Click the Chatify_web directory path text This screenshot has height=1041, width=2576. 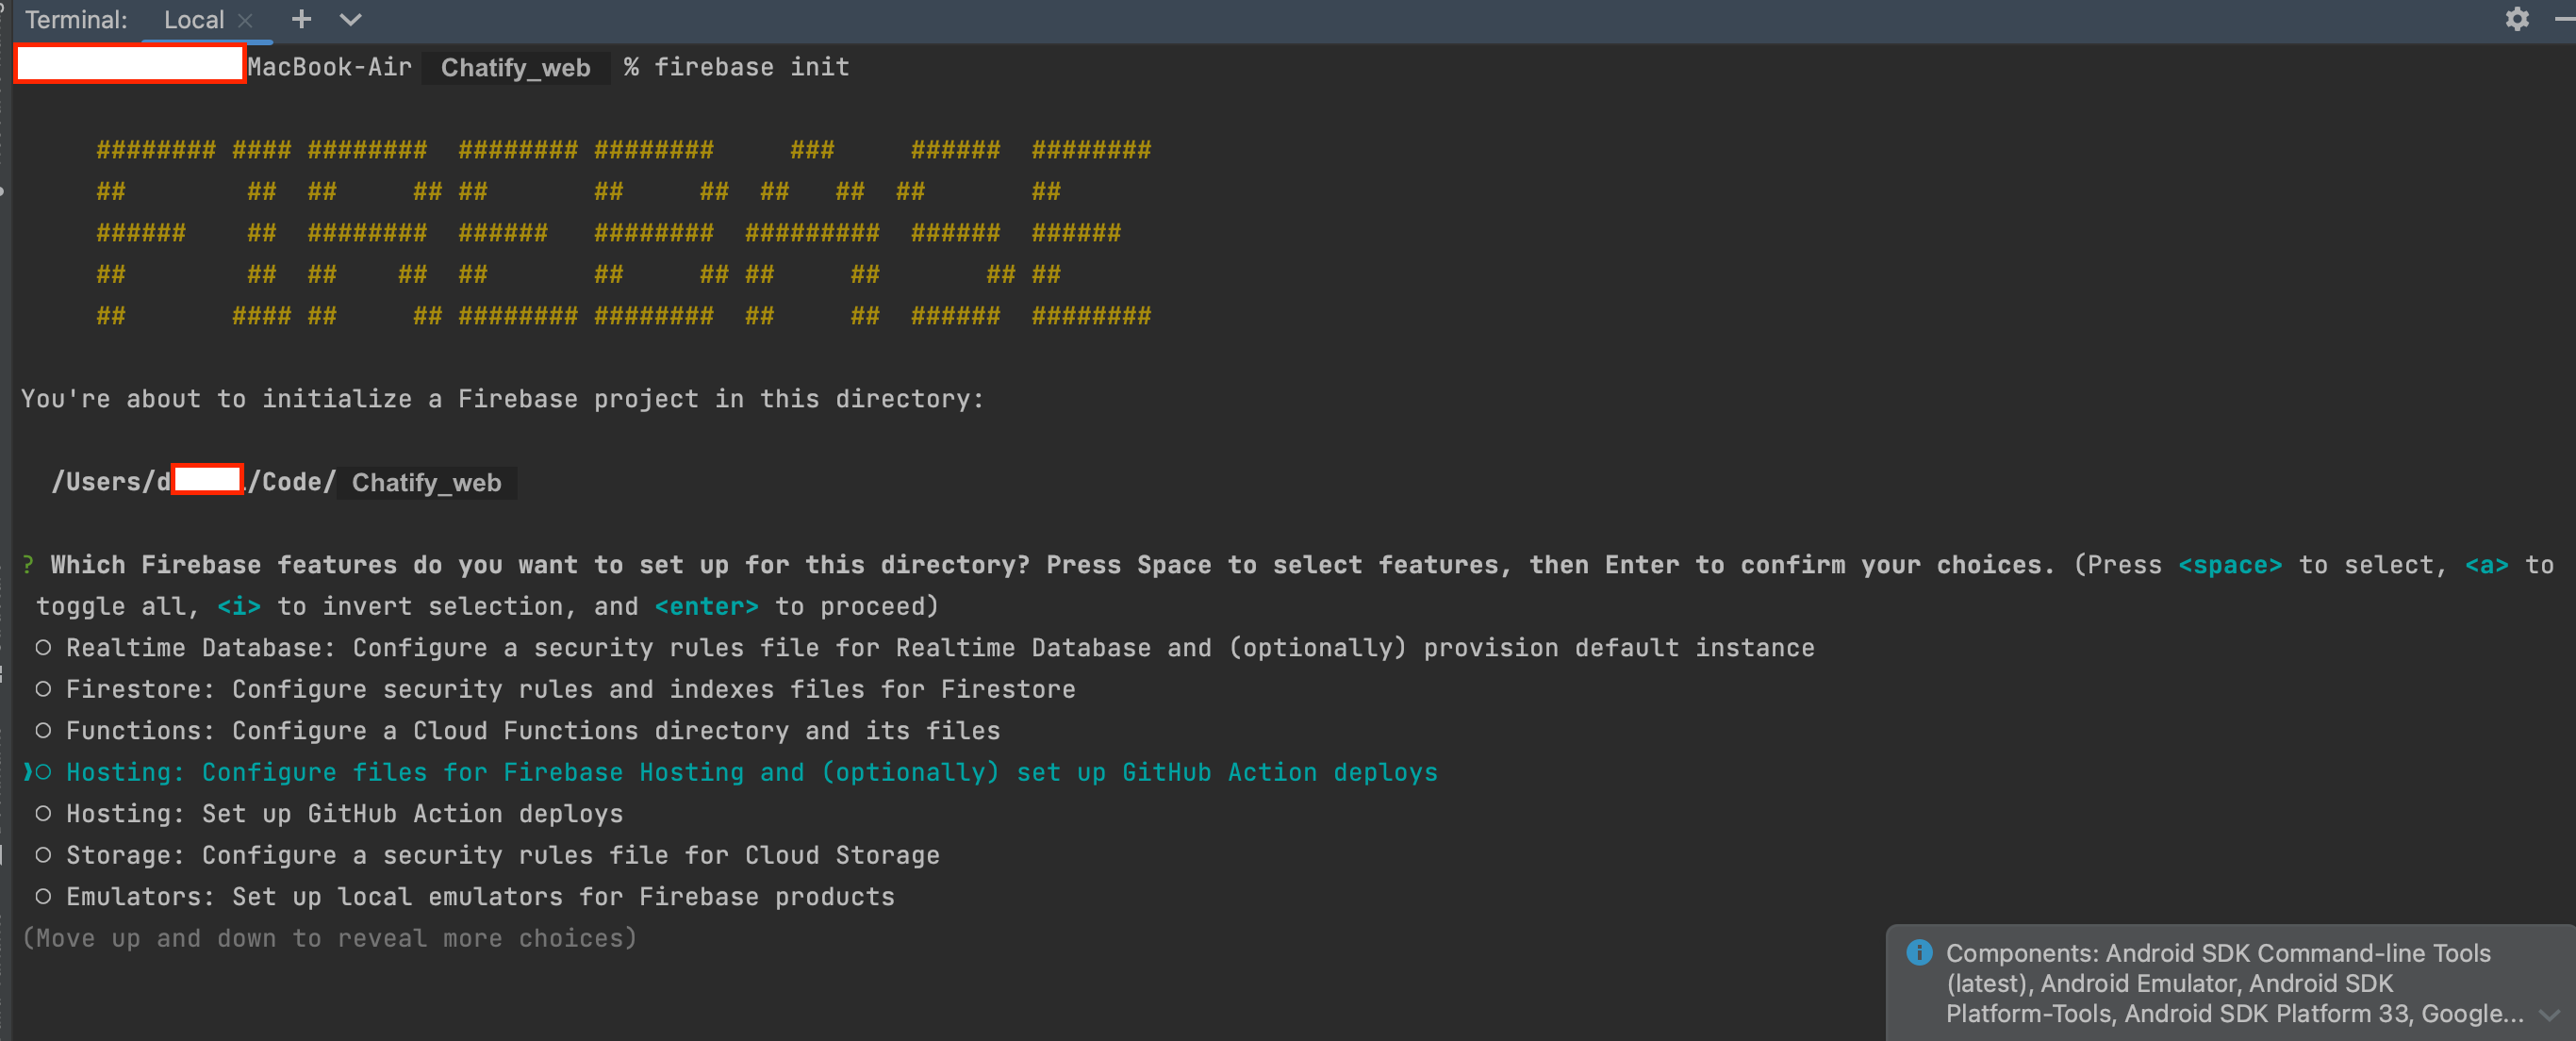tap(426, 483)
